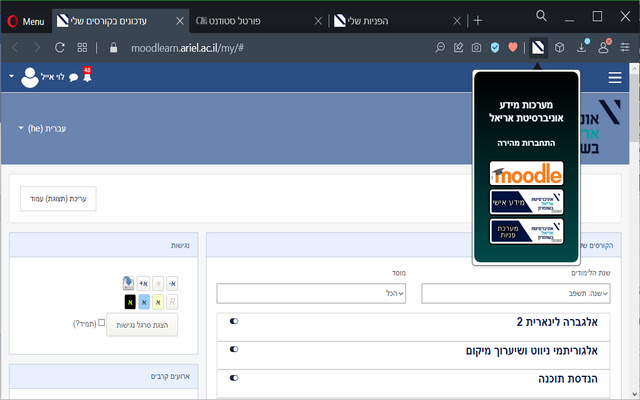
Task: Open the מערכת פניות quick login
Action: (527, 231)
